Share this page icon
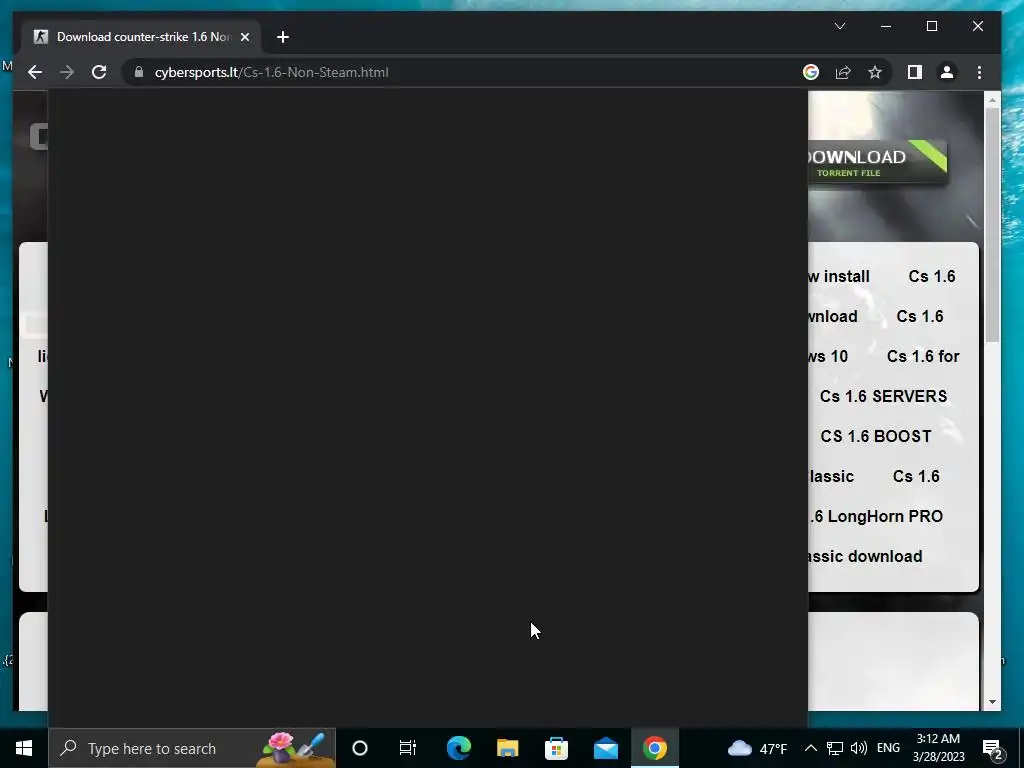The width and height of the screenshot is (1024, 768). coord(843,72)
